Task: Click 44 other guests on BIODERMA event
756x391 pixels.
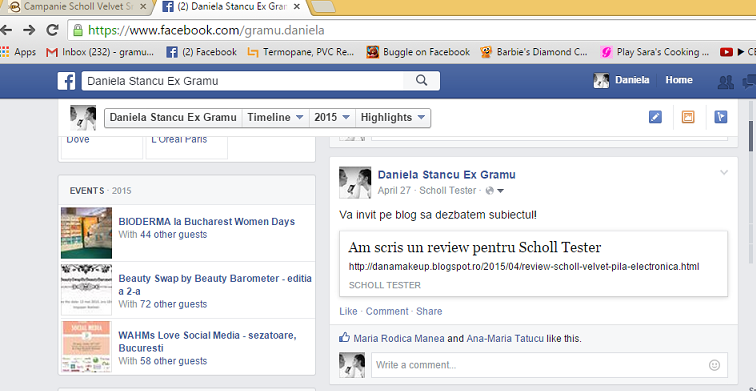Action: (174, 235)
